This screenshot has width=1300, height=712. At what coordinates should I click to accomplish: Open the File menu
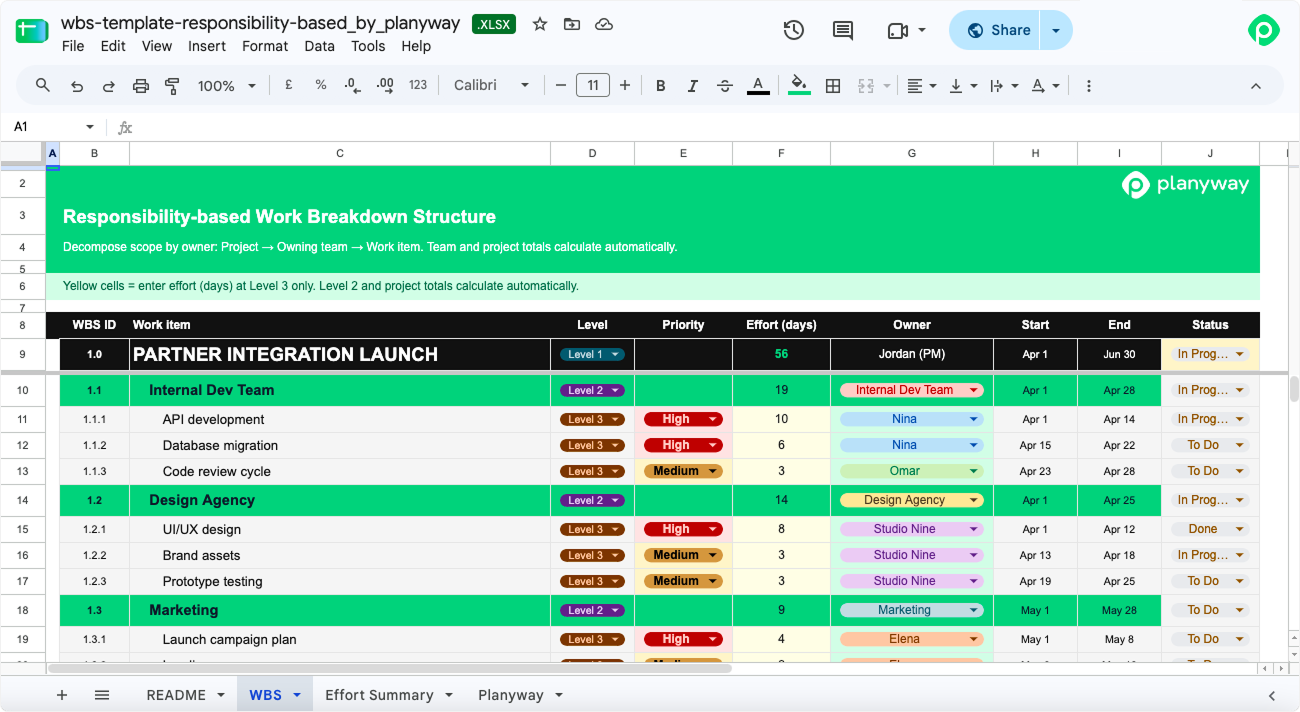coord(73,46)
